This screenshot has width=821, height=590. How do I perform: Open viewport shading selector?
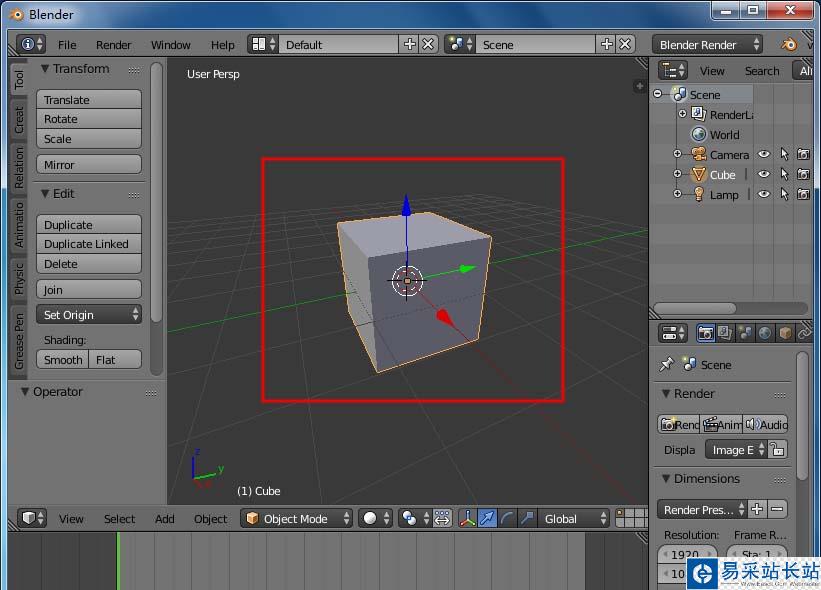tap(375, 518)
